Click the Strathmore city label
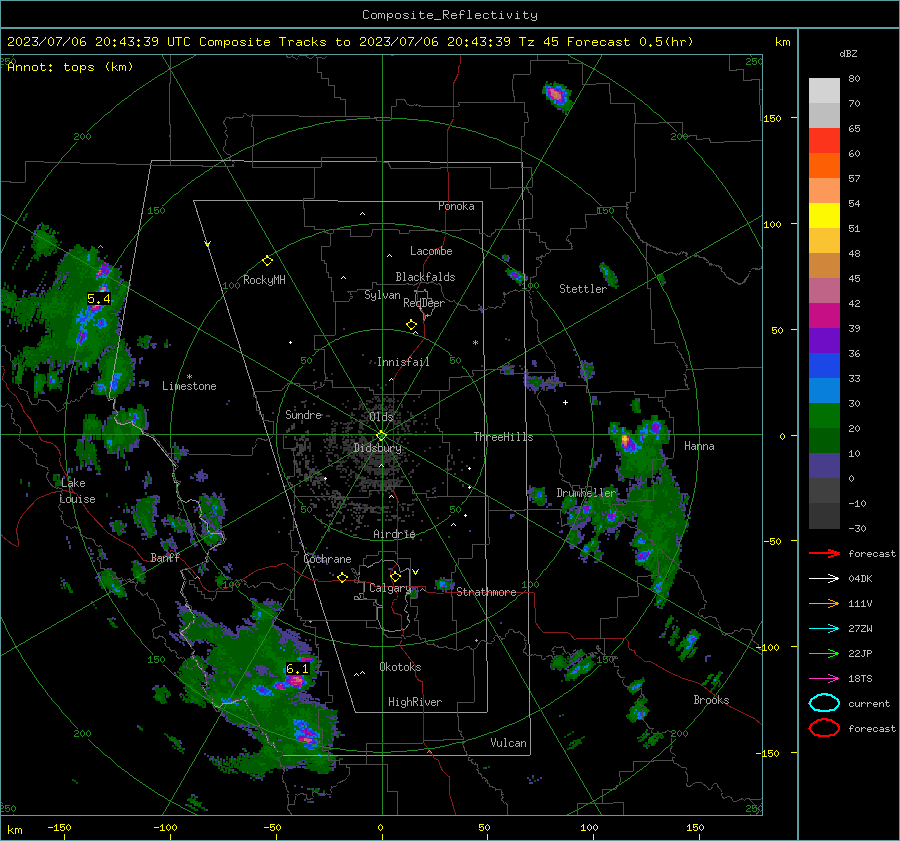 pyautogui.click(x=486, y=592)
